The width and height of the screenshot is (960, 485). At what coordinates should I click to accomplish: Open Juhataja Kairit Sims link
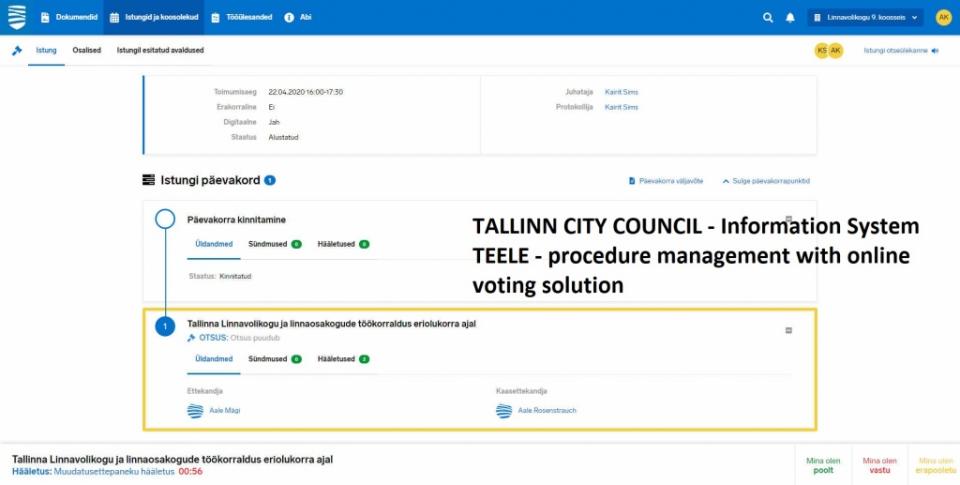point(621,92)
